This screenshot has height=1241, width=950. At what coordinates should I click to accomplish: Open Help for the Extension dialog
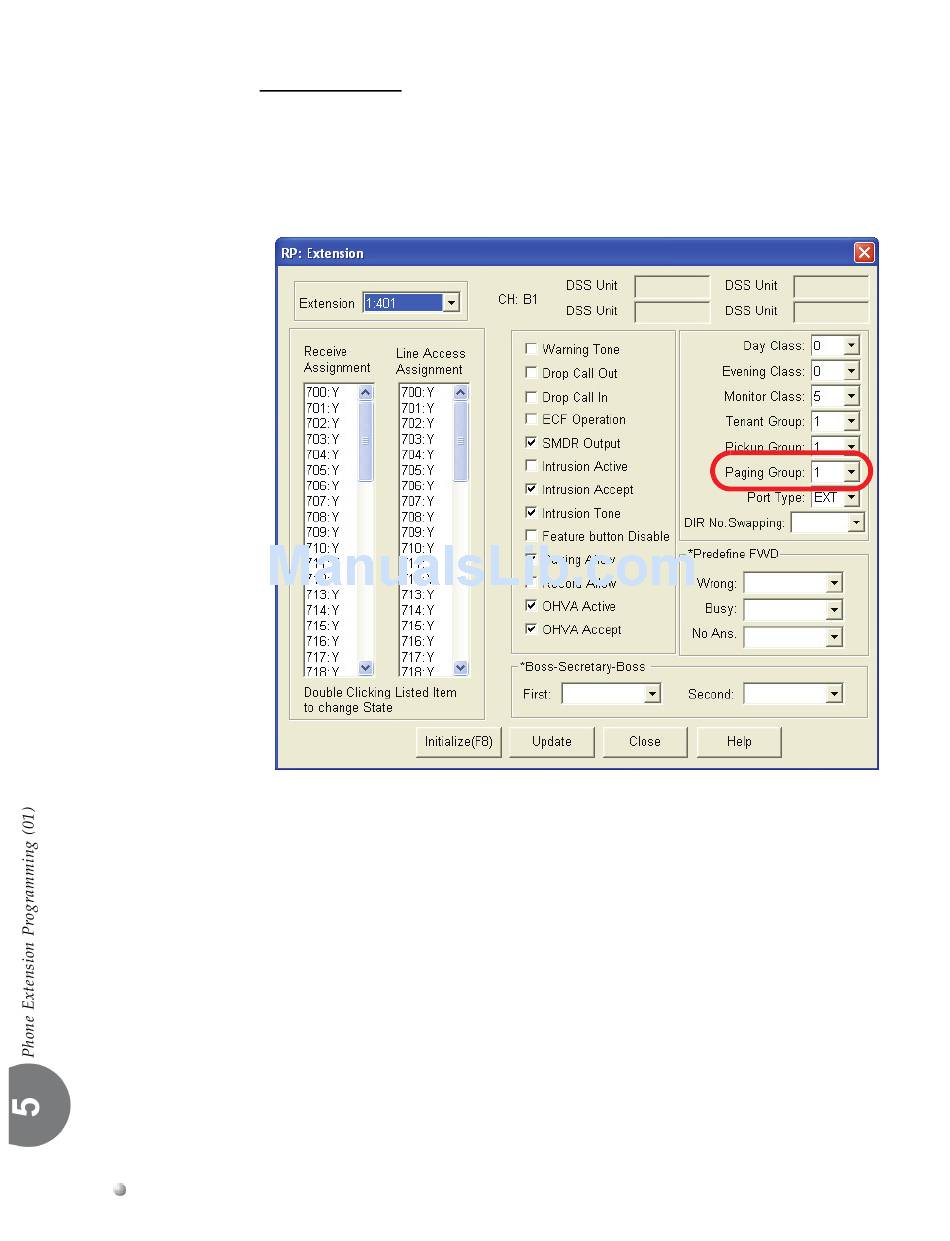click(739, 742)
